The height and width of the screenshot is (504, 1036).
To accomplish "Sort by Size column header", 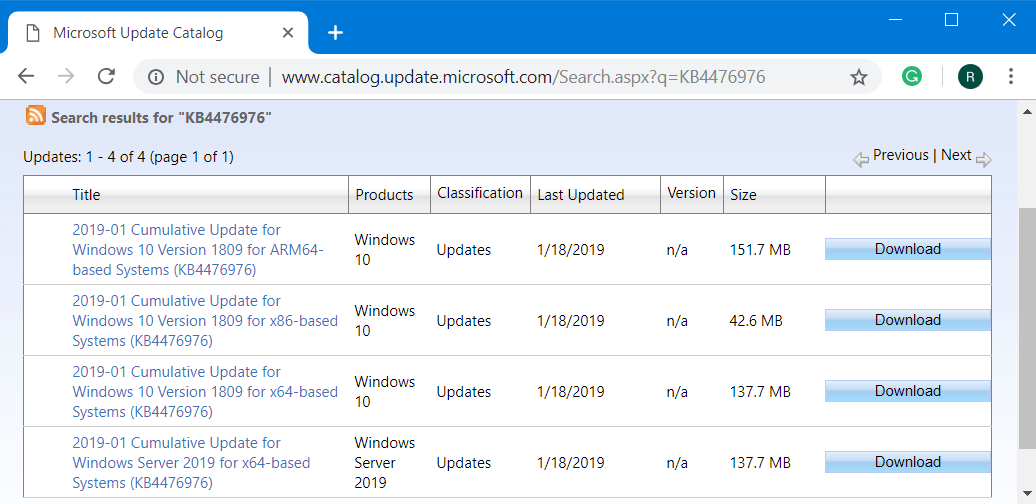I will 743,195.
